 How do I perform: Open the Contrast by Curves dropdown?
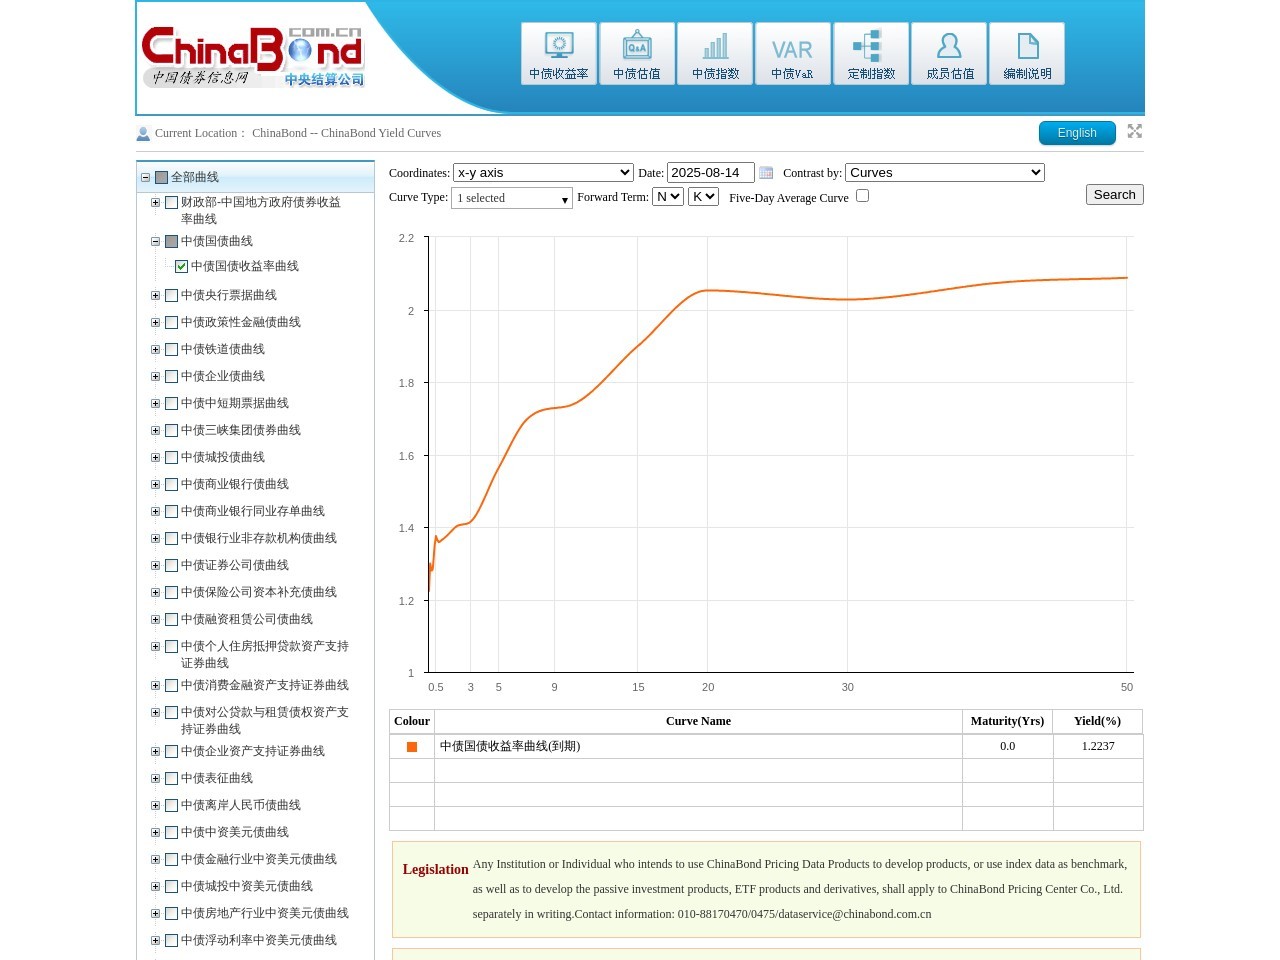point(944,173)
